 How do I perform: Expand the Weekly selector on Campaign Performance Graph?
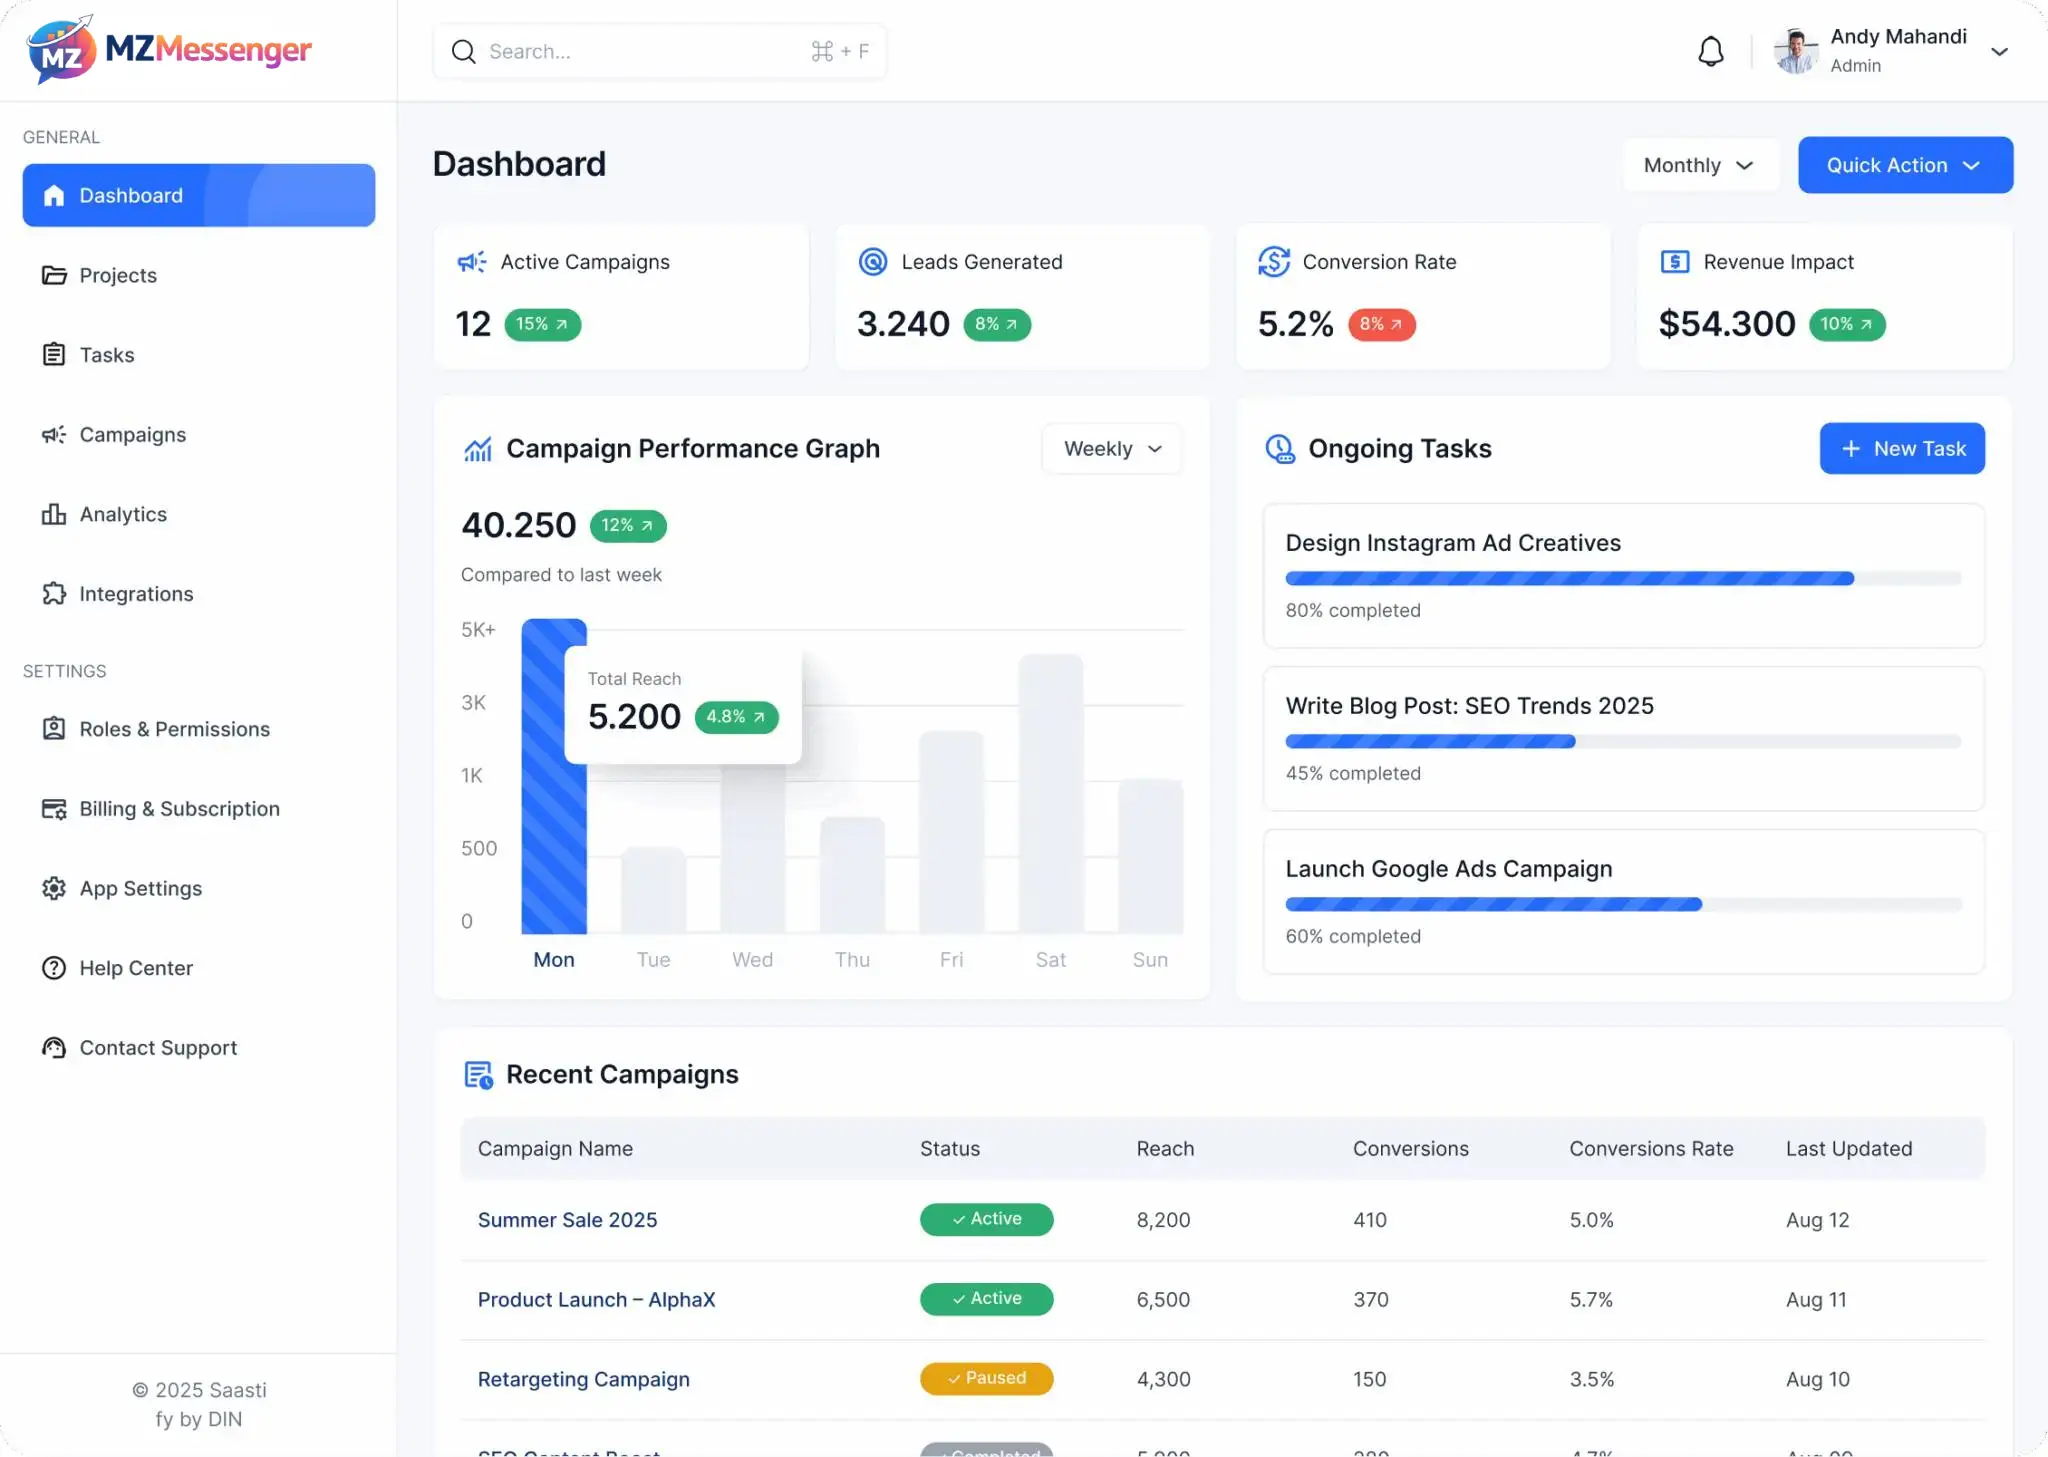1111,448
